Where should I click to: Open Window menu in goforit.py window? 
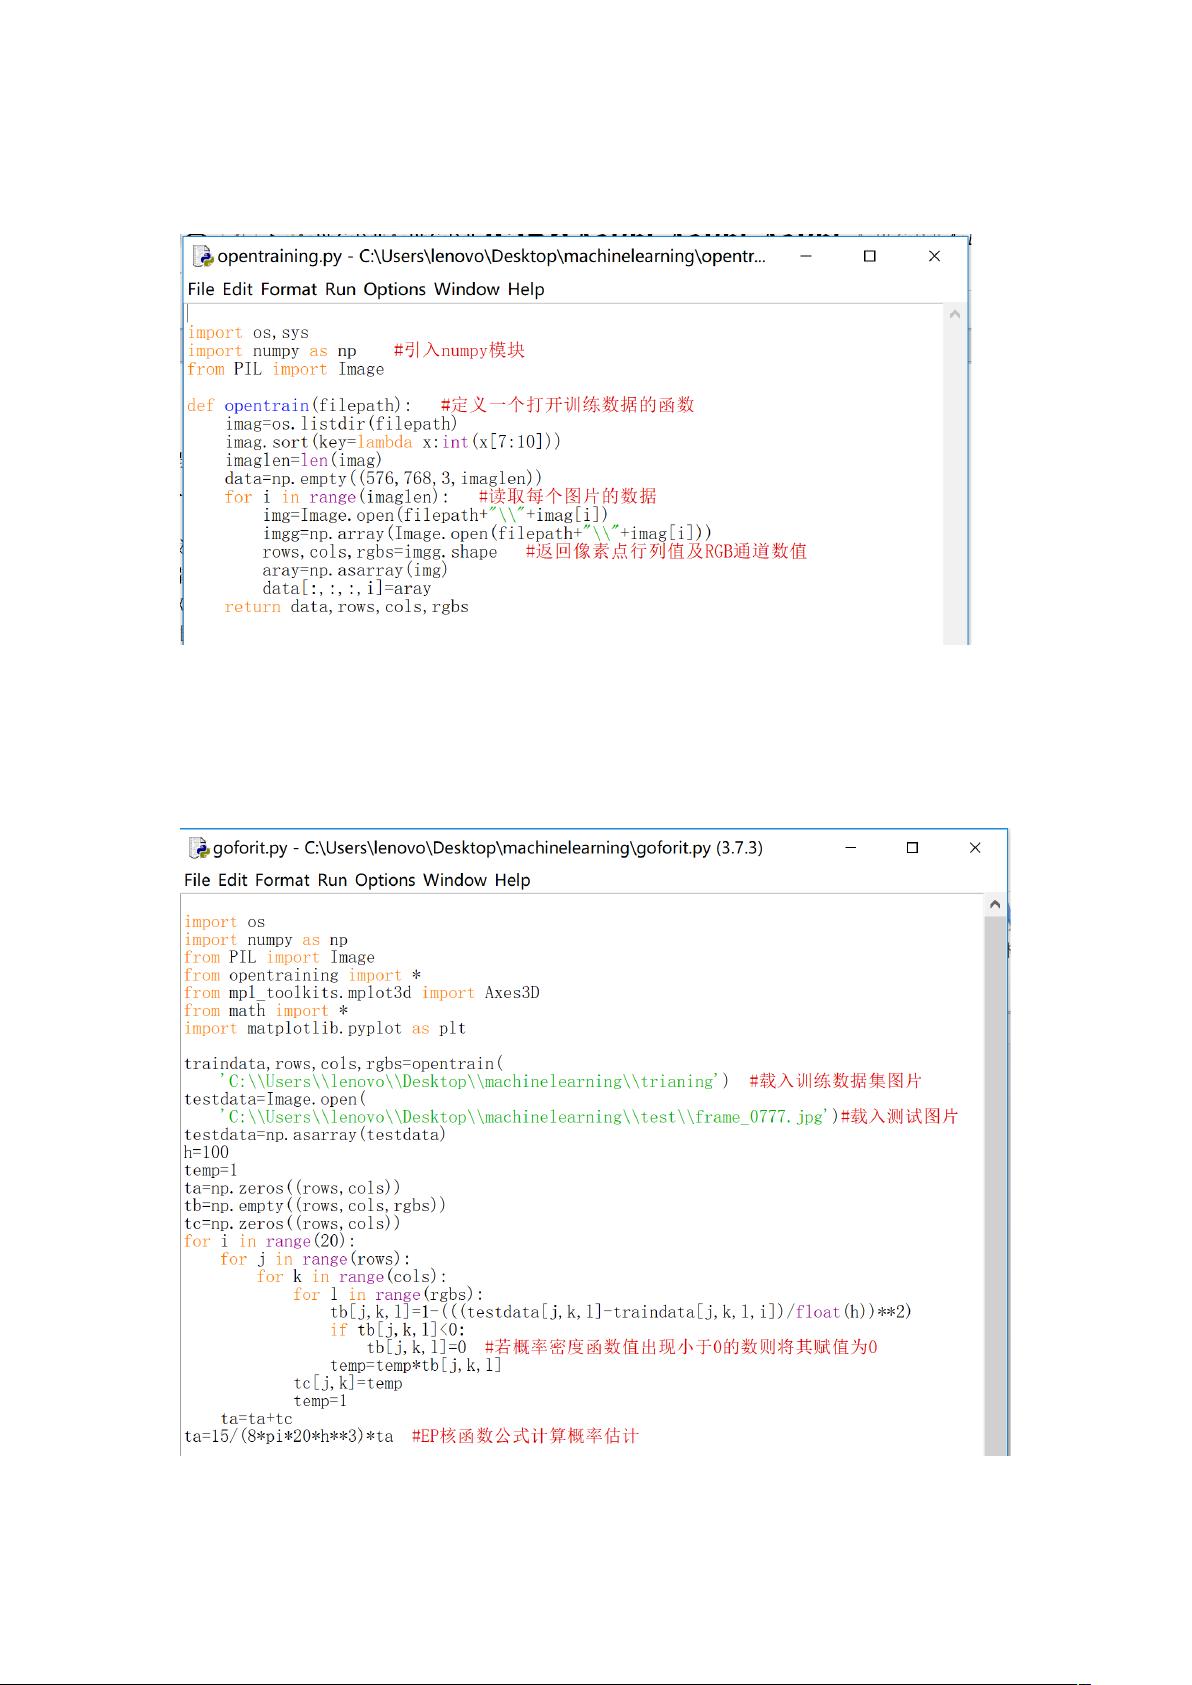455,880
